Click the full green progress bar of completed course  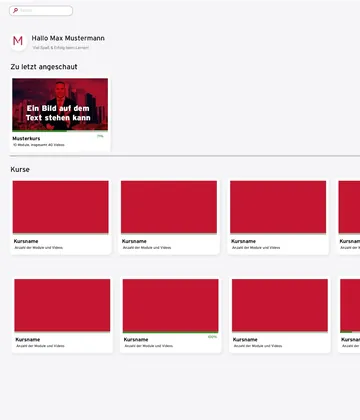pos(171,332)
